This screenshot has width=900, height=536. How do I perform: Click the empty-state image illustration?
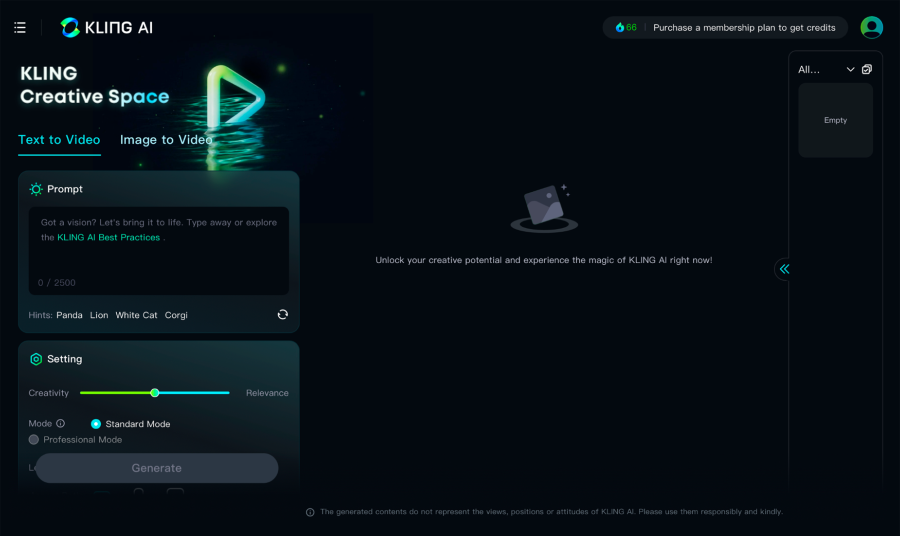pos(544,208)
